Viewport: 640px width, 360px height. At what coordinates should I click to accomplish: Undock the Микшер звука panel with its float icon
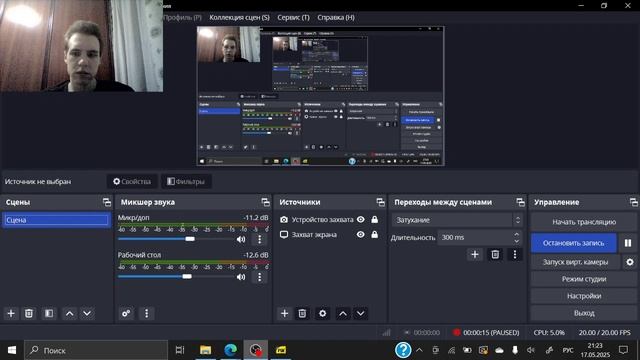(x=265, y=202)
